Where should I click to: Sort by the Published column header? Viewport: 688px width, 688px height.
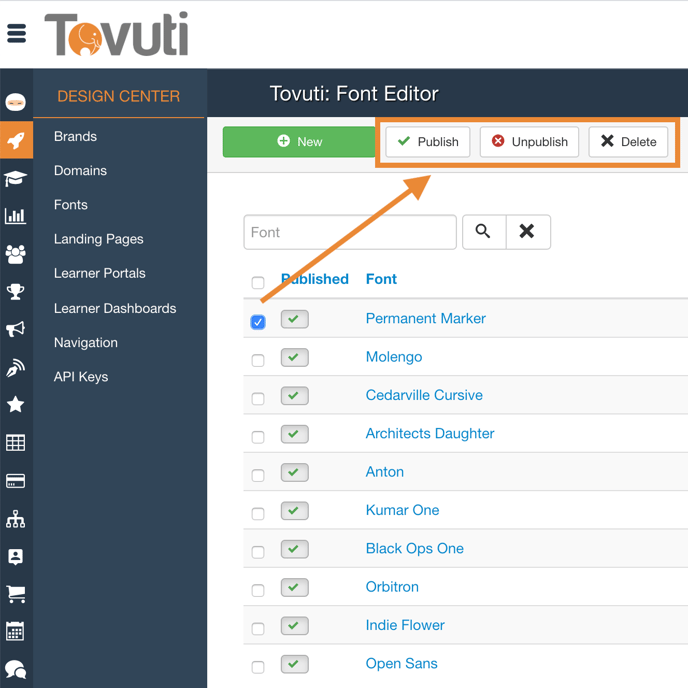[316, 279]
